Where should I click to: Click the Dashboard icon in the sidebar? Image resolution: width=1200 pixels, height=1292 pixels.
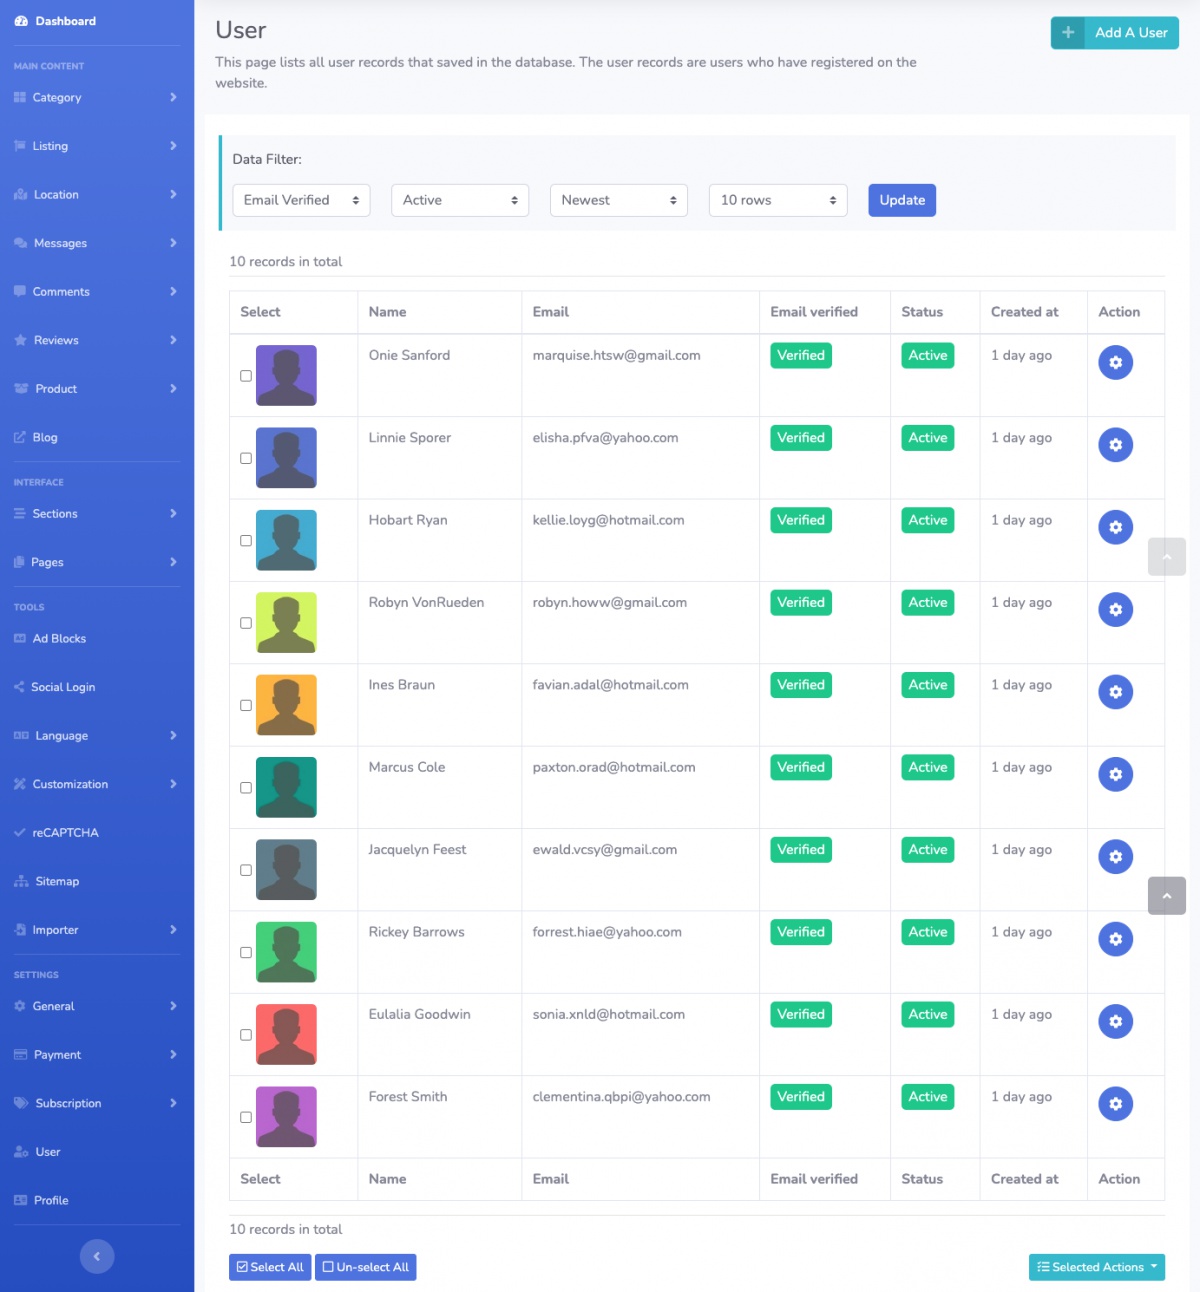click(21, 21)
